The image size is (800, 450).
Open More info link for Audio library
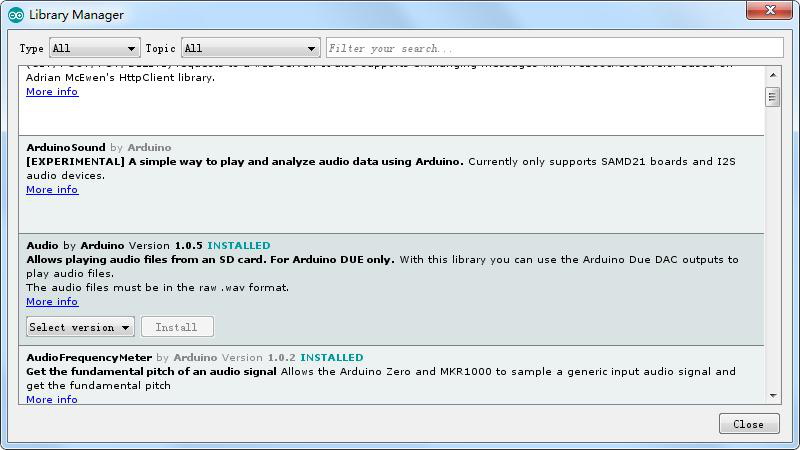(52, 302)
